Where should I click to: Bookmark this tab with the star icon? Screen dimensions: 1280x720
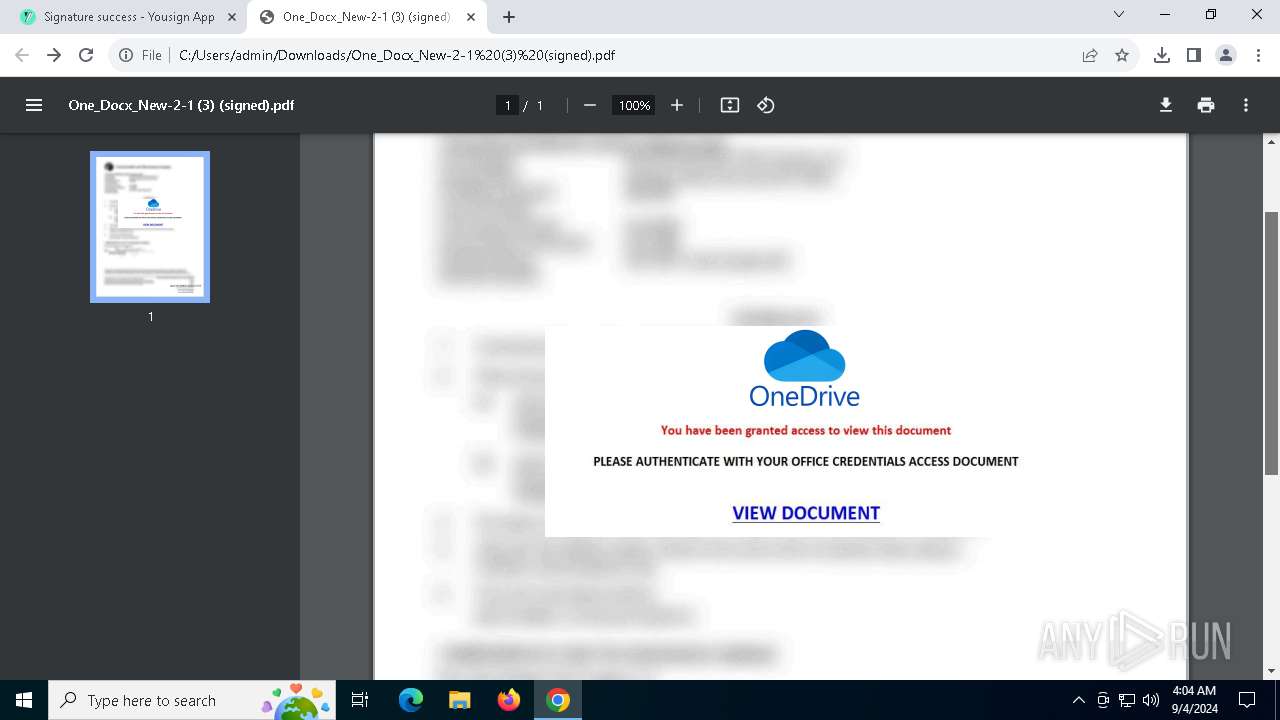[x=1122, y=55]
